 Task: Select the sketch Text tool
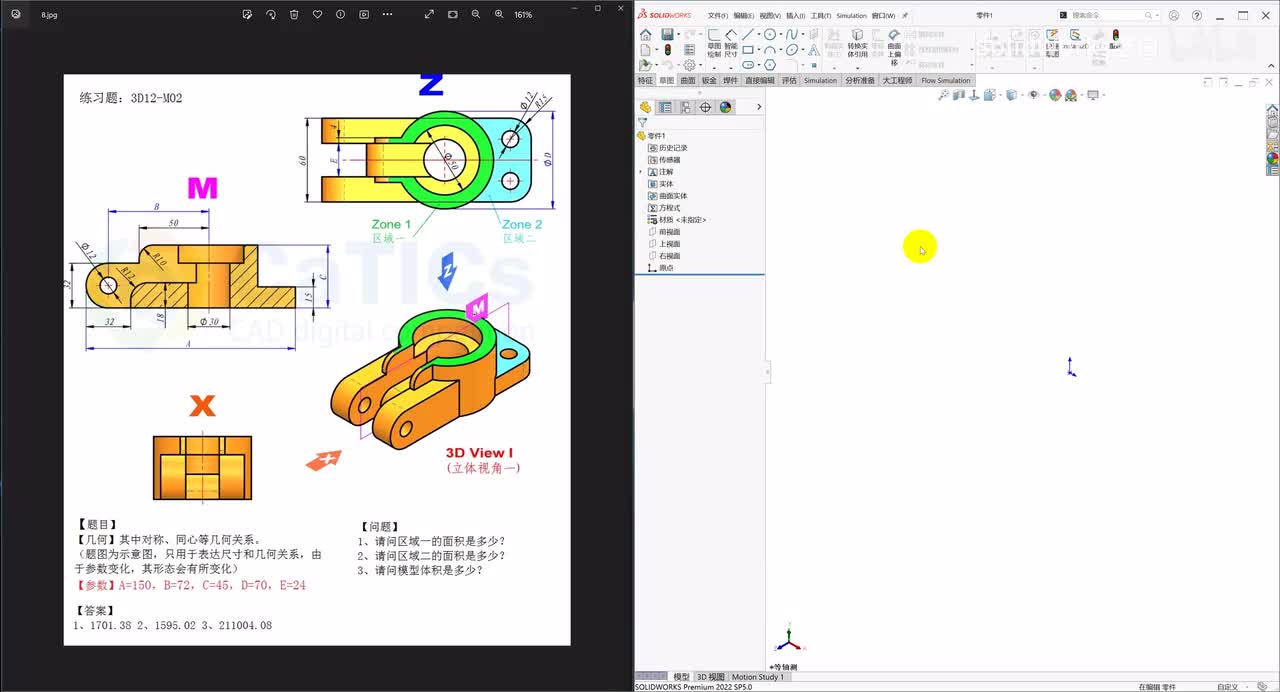click(813, 49)
